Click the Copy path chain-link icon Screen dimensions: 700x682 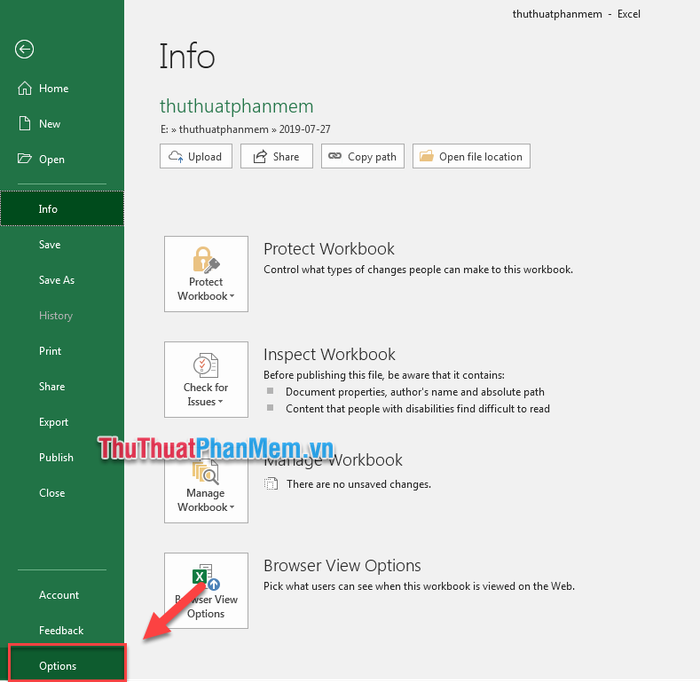(335, 156)
